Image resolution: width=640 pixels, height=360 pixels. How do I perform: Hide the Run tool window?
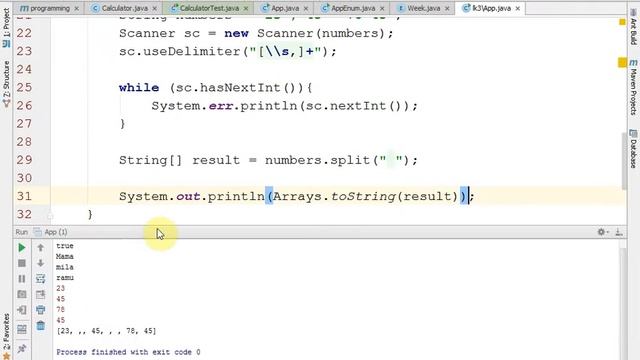619,232
